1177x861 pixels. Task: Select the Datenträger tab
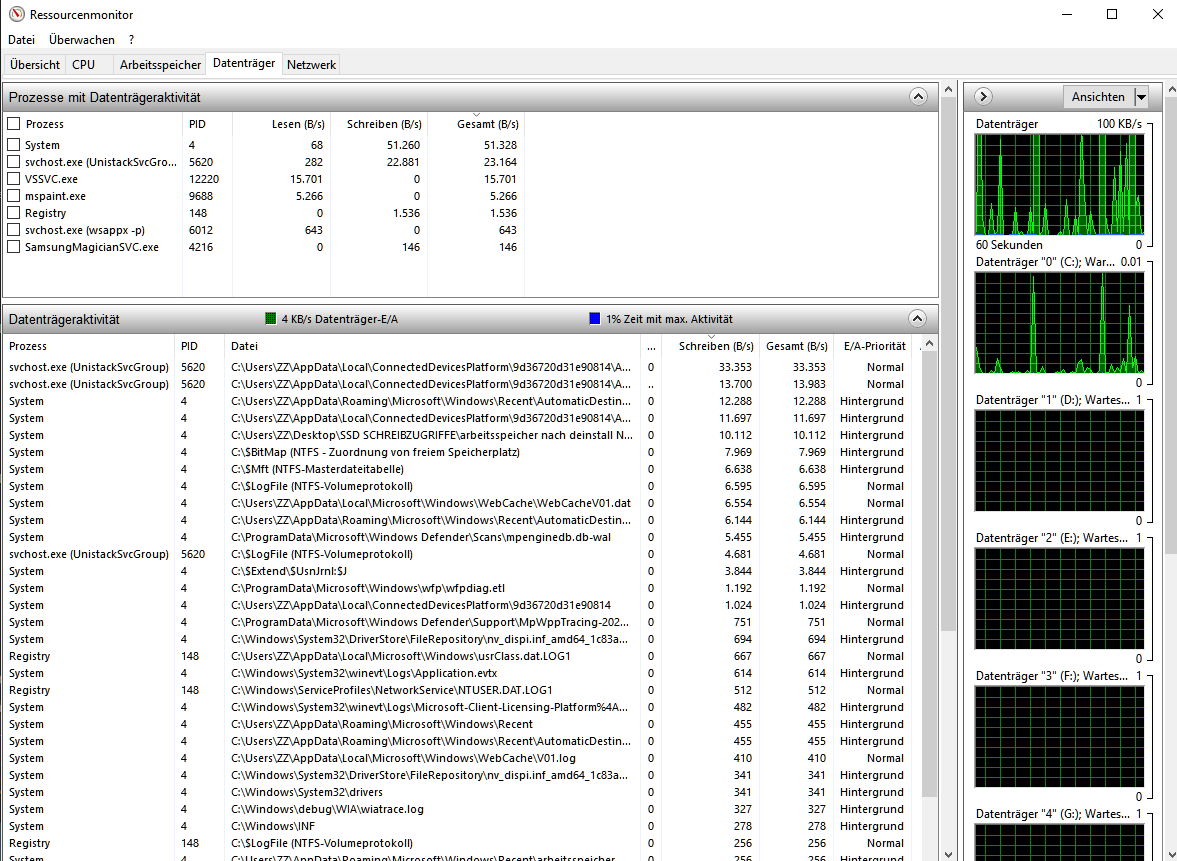tap(244, 63)
